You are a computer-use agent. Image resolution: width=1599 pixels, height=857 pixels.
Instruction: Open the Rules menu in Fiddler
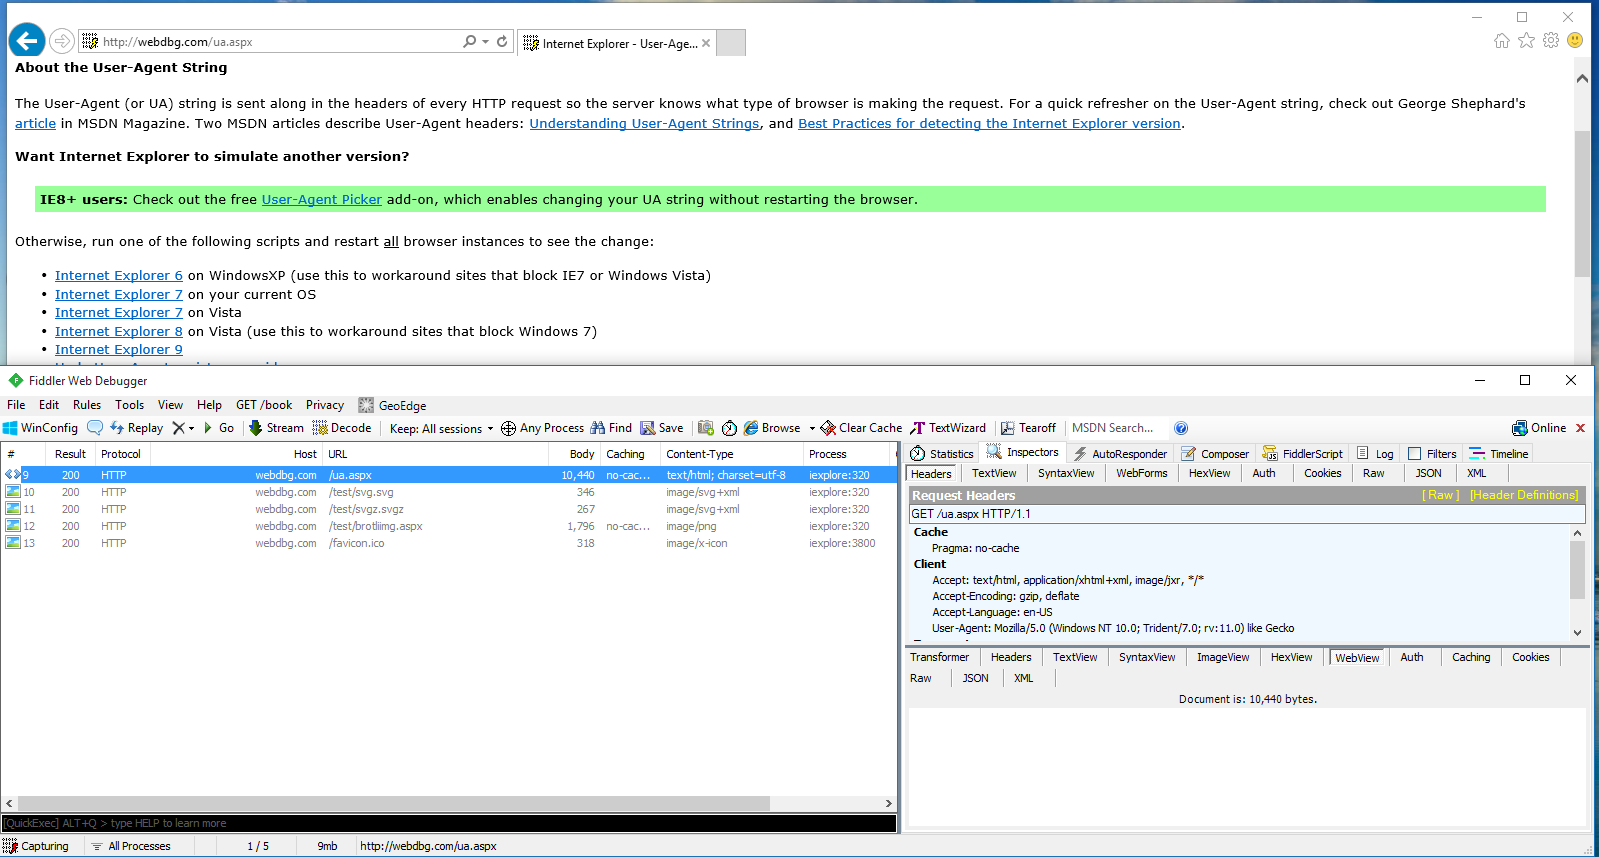(x=87, y=405)
